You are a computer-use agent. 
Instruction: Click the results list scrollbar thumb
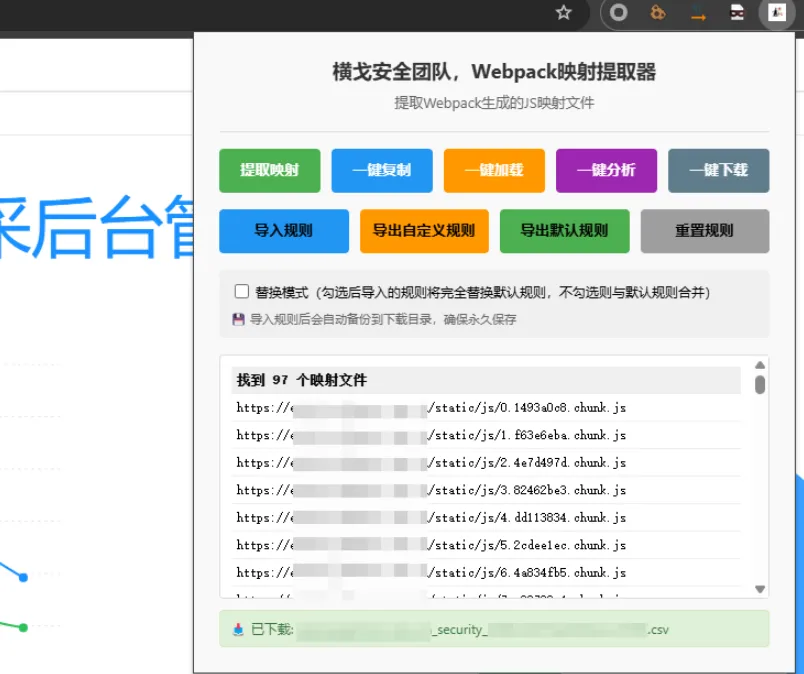[x=760, y=385]
